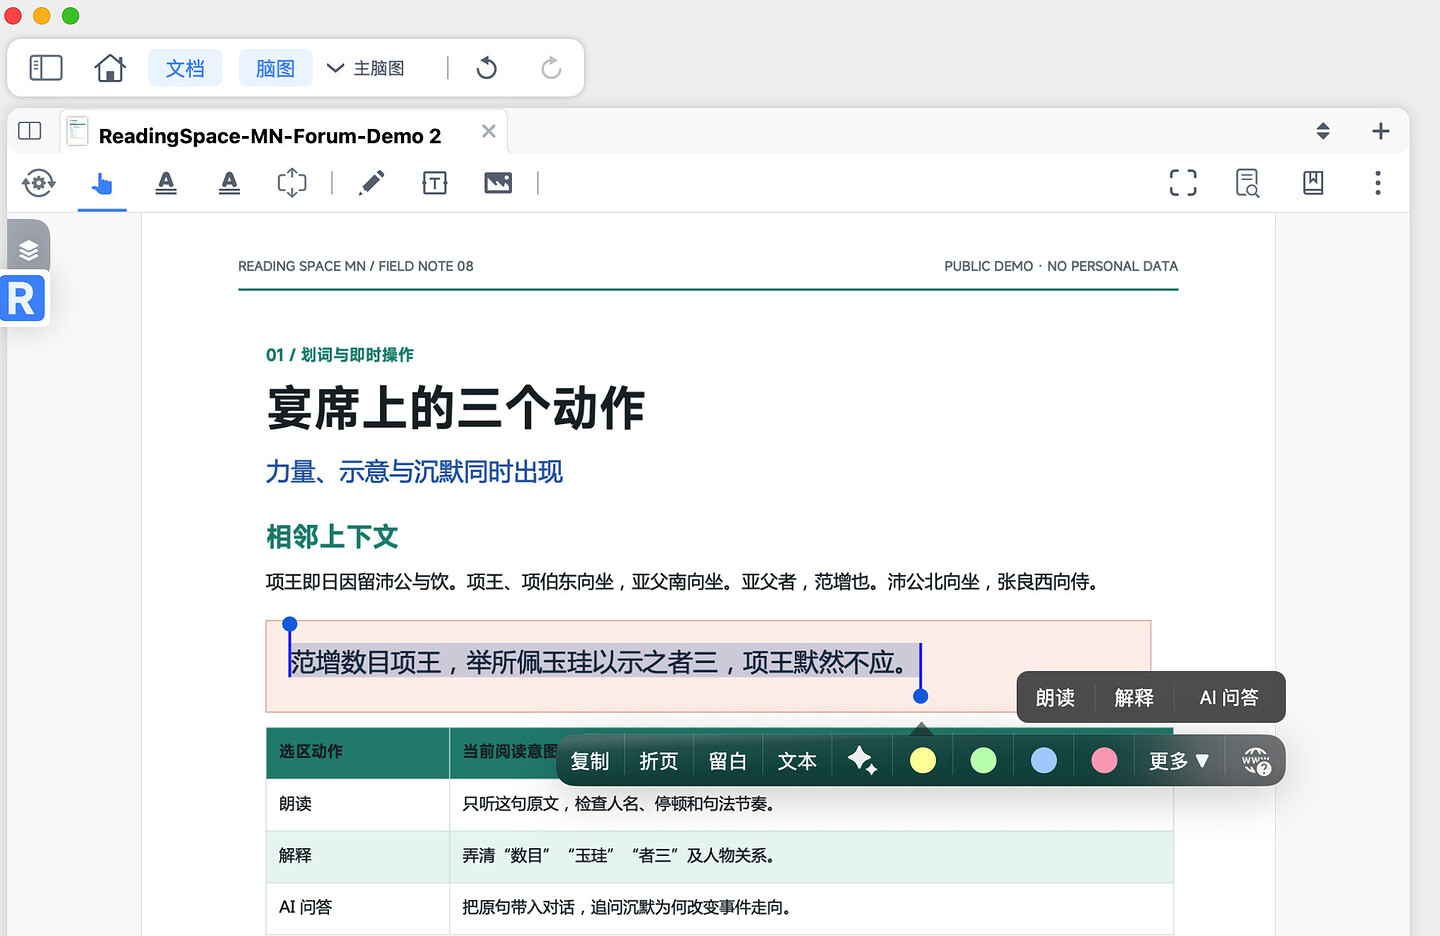Image resolution: width=1440 pixels, height=936 pixels.
Task: Click the 01 / 划词与即时操作 label
Action: (340, 355)
